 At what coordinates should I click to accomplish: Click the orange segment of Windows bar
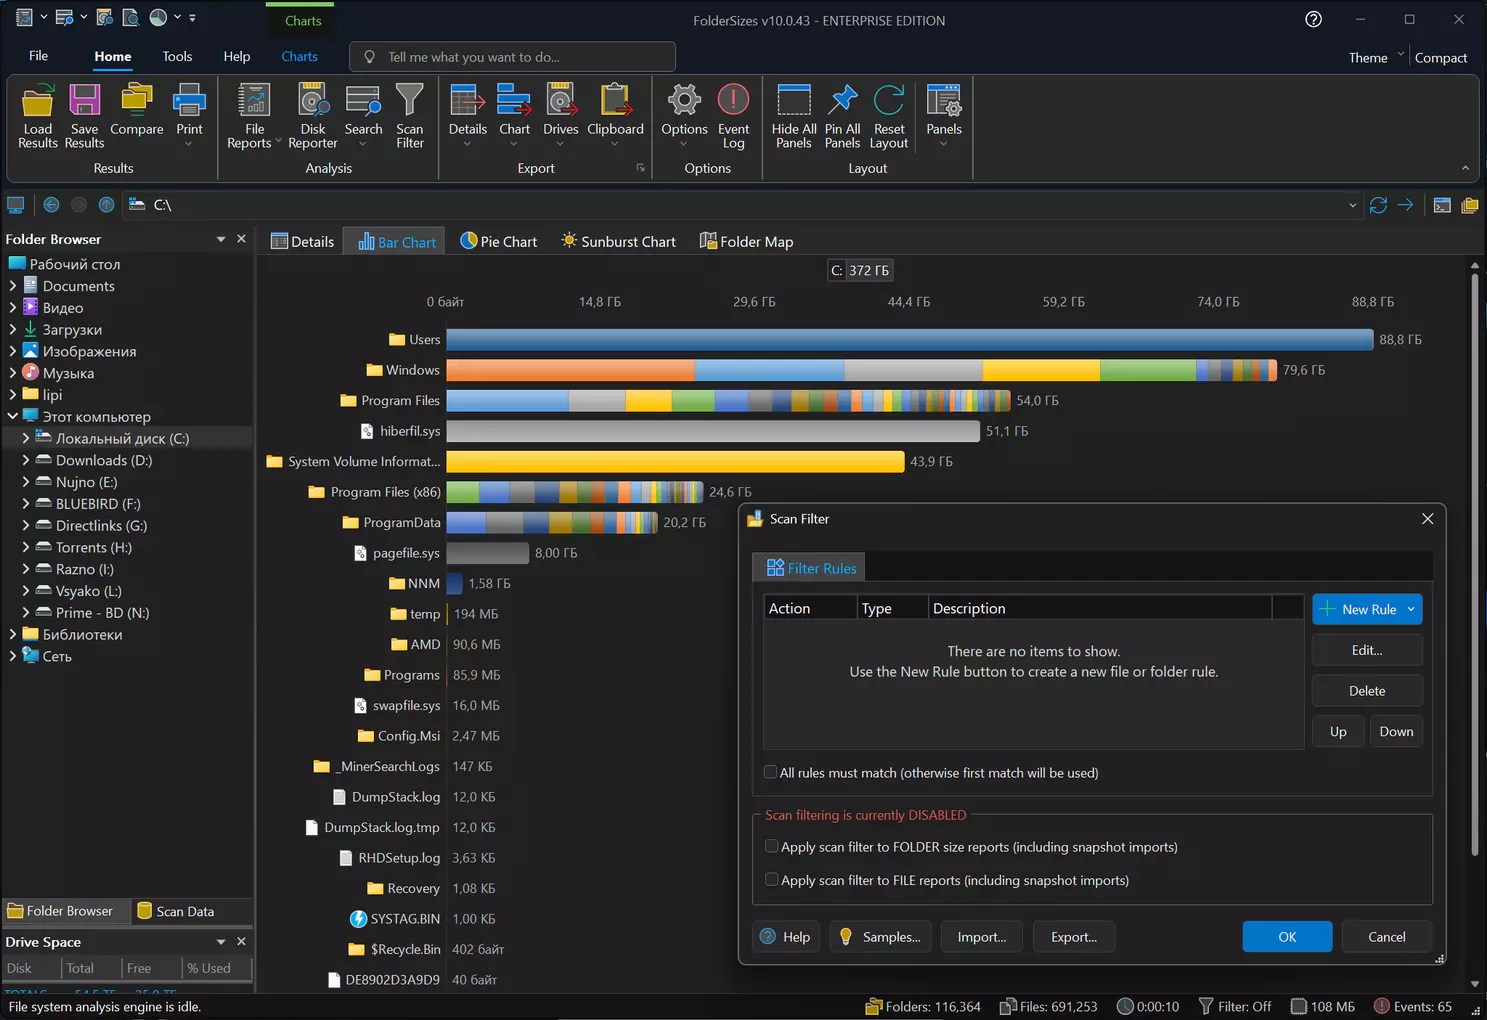coord(570,370)
